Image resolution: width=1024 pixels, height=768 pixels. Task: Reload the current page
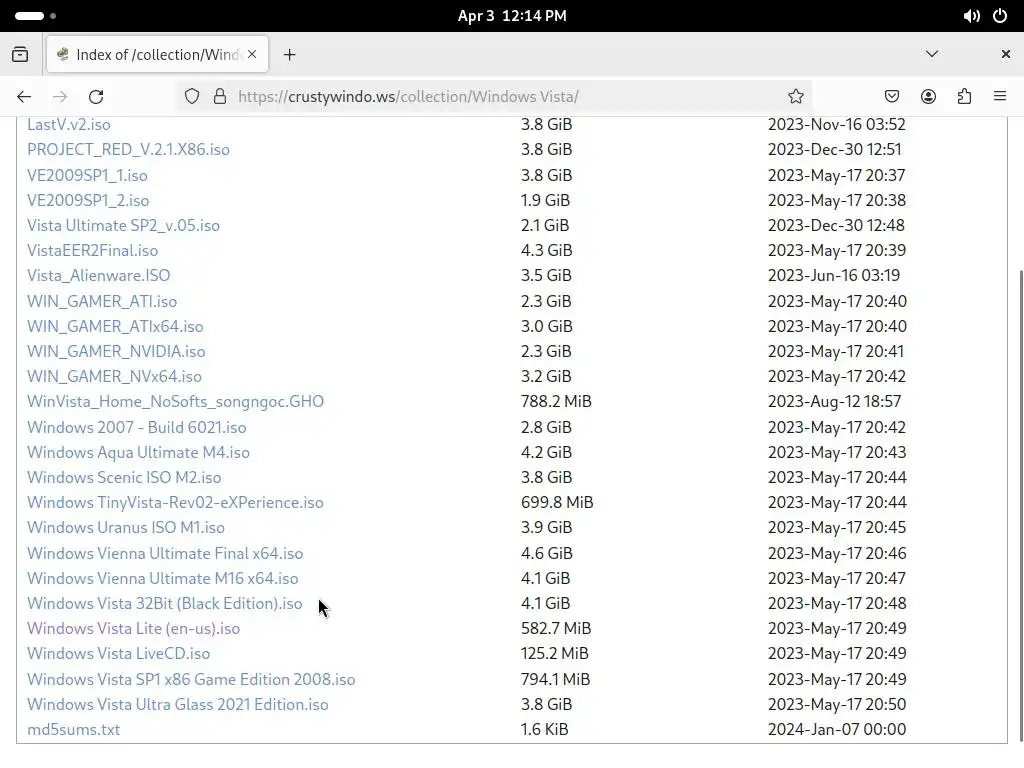[96, 97]
